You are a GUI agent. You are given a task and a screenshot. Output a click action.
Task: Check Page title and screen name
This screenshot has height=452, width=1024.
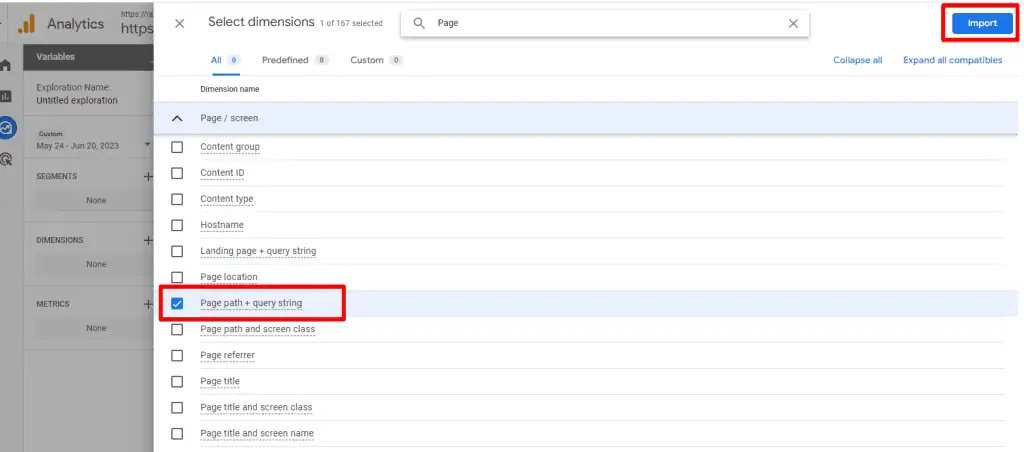coord(177,434)
